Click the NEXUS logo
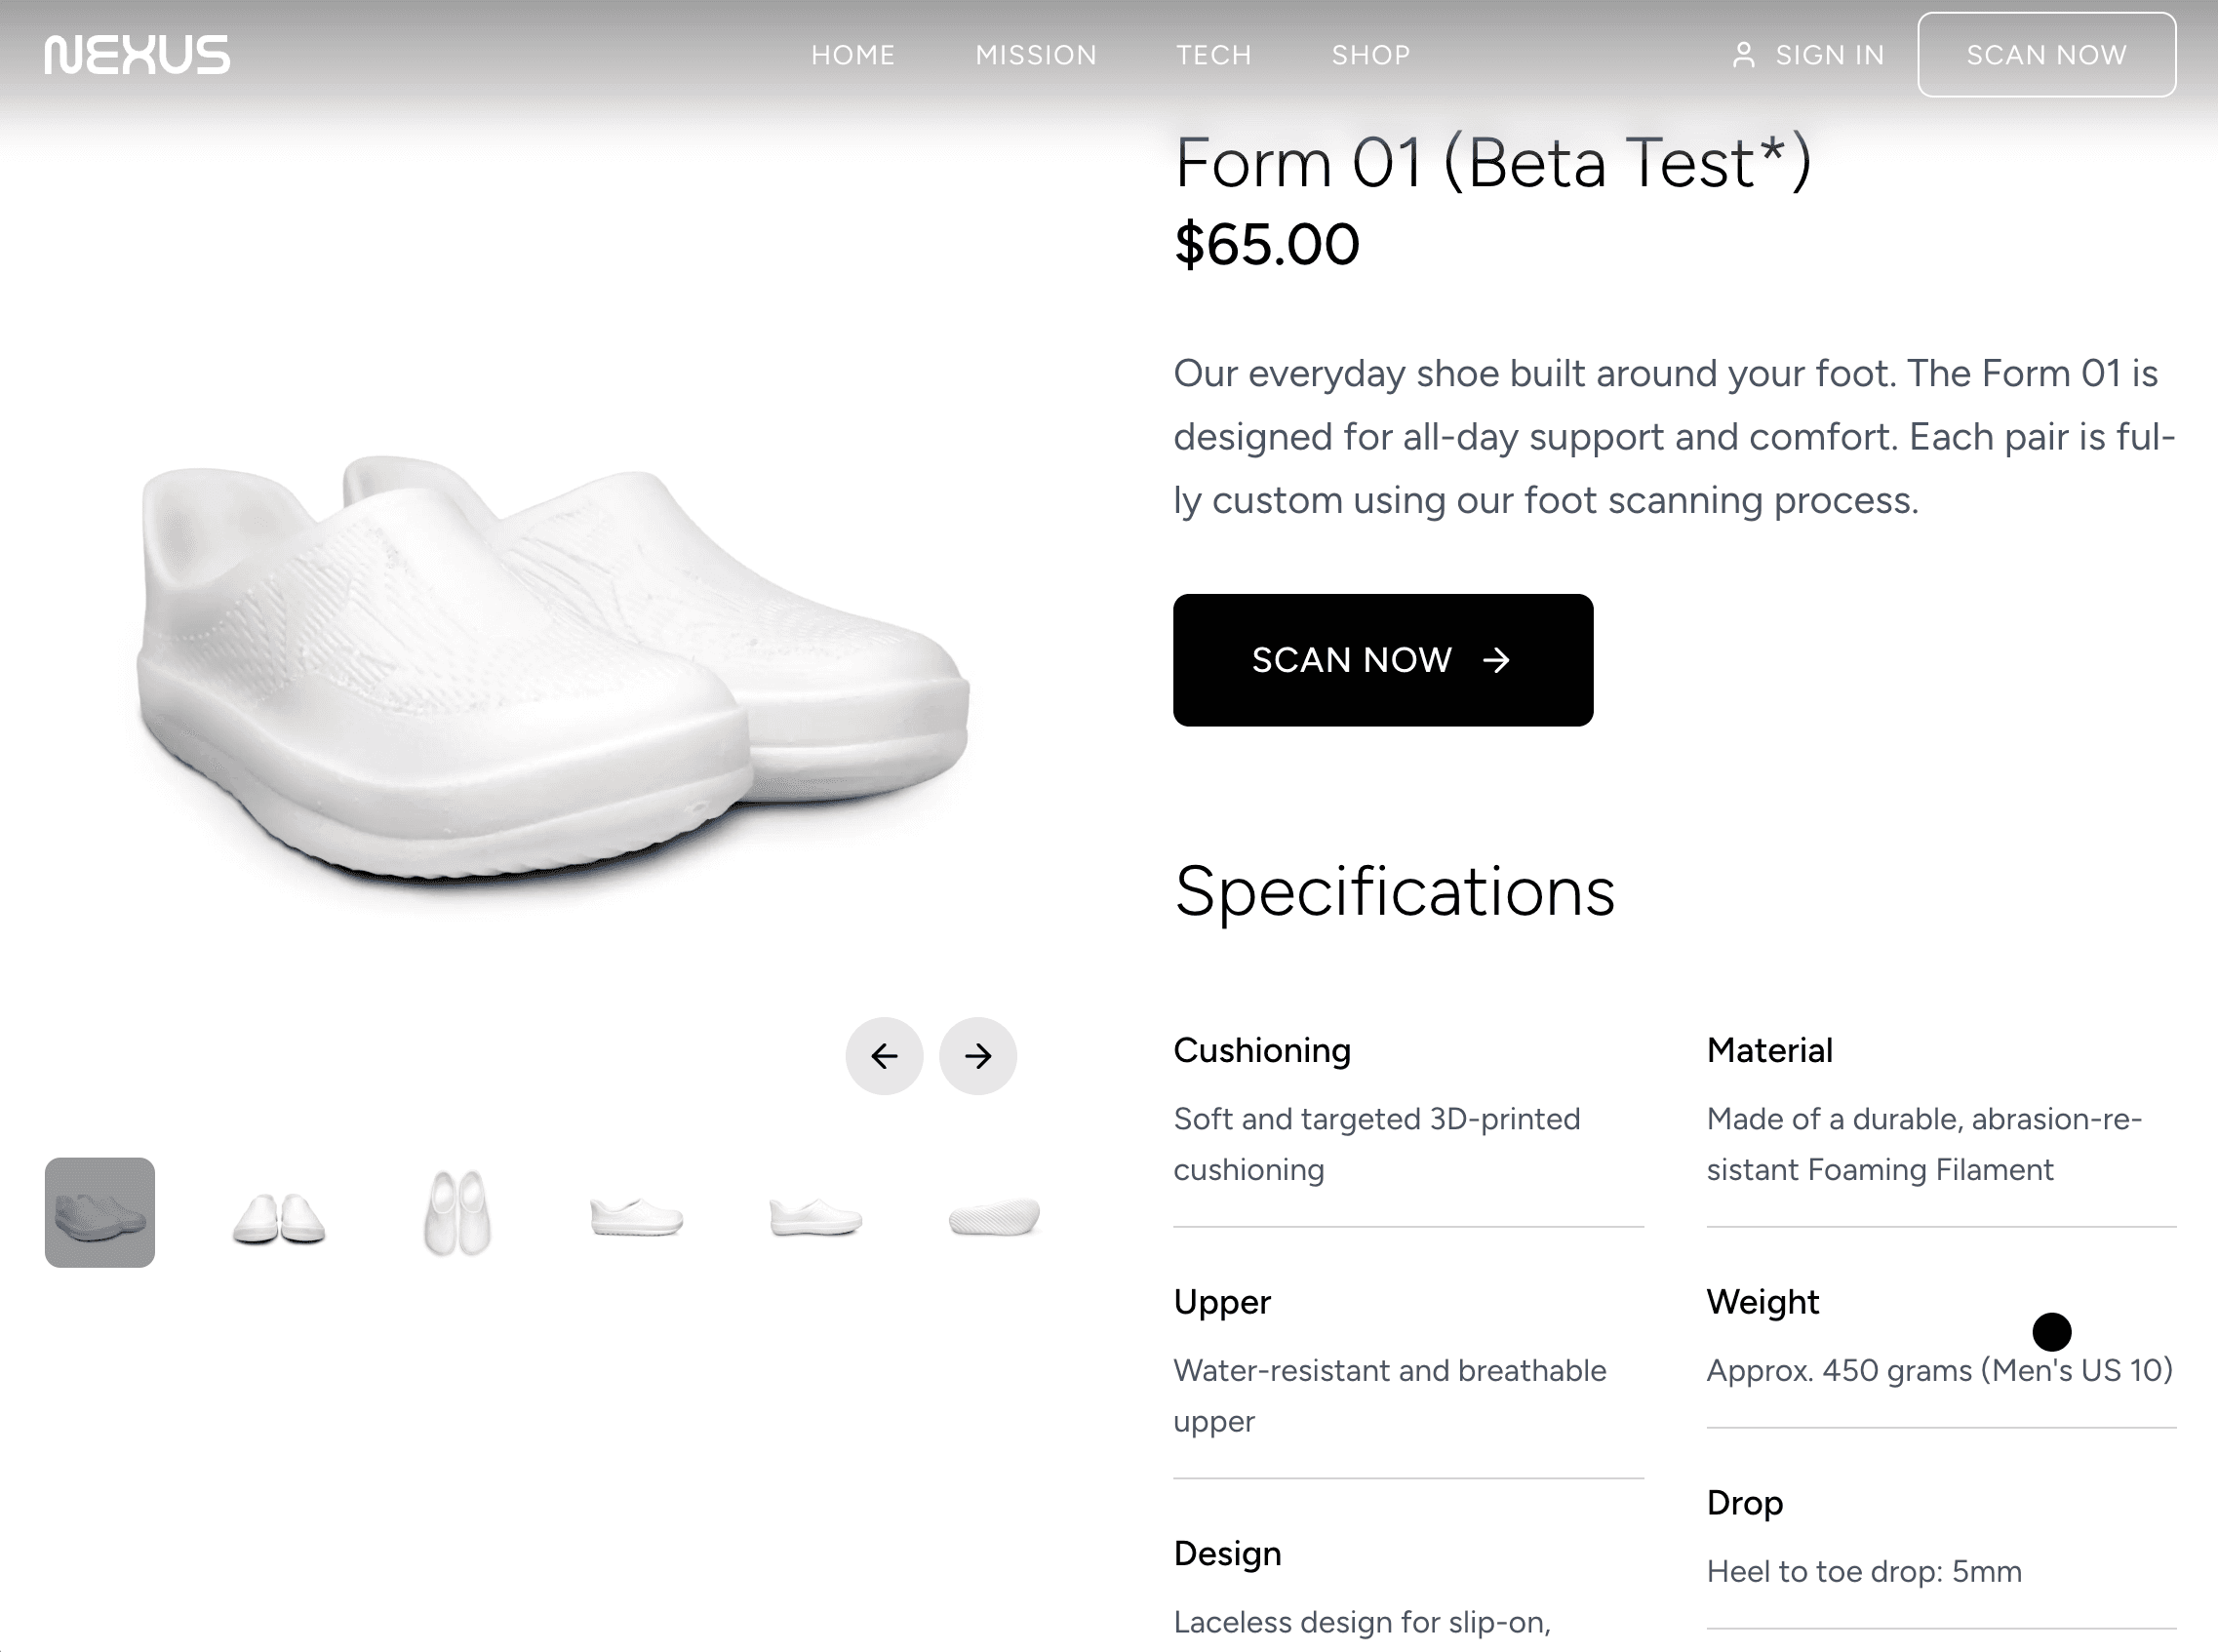2218x1652 pixels. tap(135, 54)
